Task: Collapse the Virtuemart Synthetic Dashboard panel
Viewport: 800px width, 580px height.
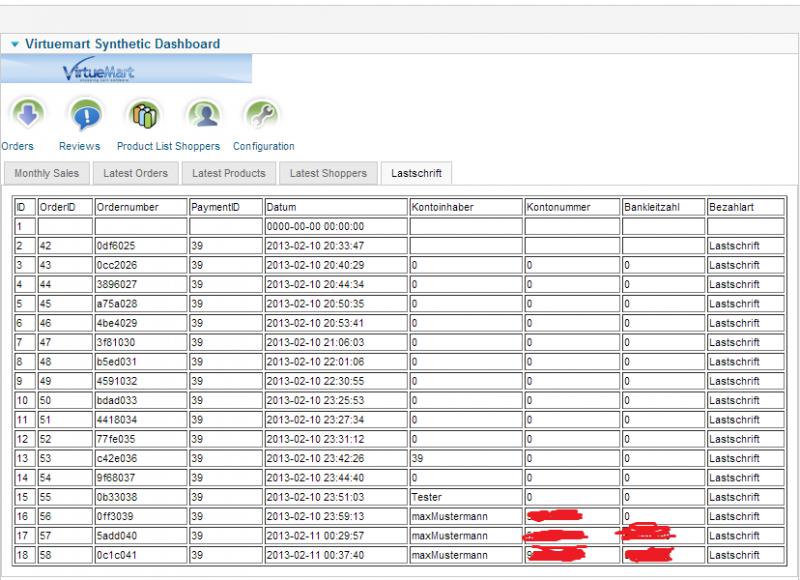Action: pyautogui.click(x=14, y=44)
